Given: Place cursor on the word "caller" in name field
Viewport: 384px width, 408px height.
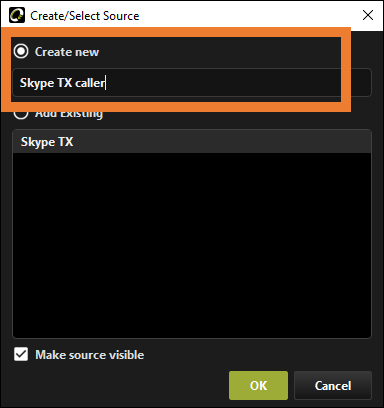Looking at the screenshot, I should click(x=90, y=83).
